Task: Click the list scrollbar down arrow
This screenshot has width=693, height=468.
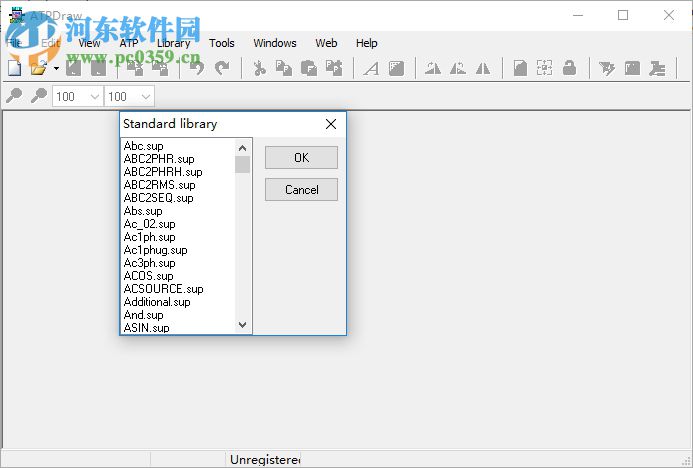Action: [242, 325]
